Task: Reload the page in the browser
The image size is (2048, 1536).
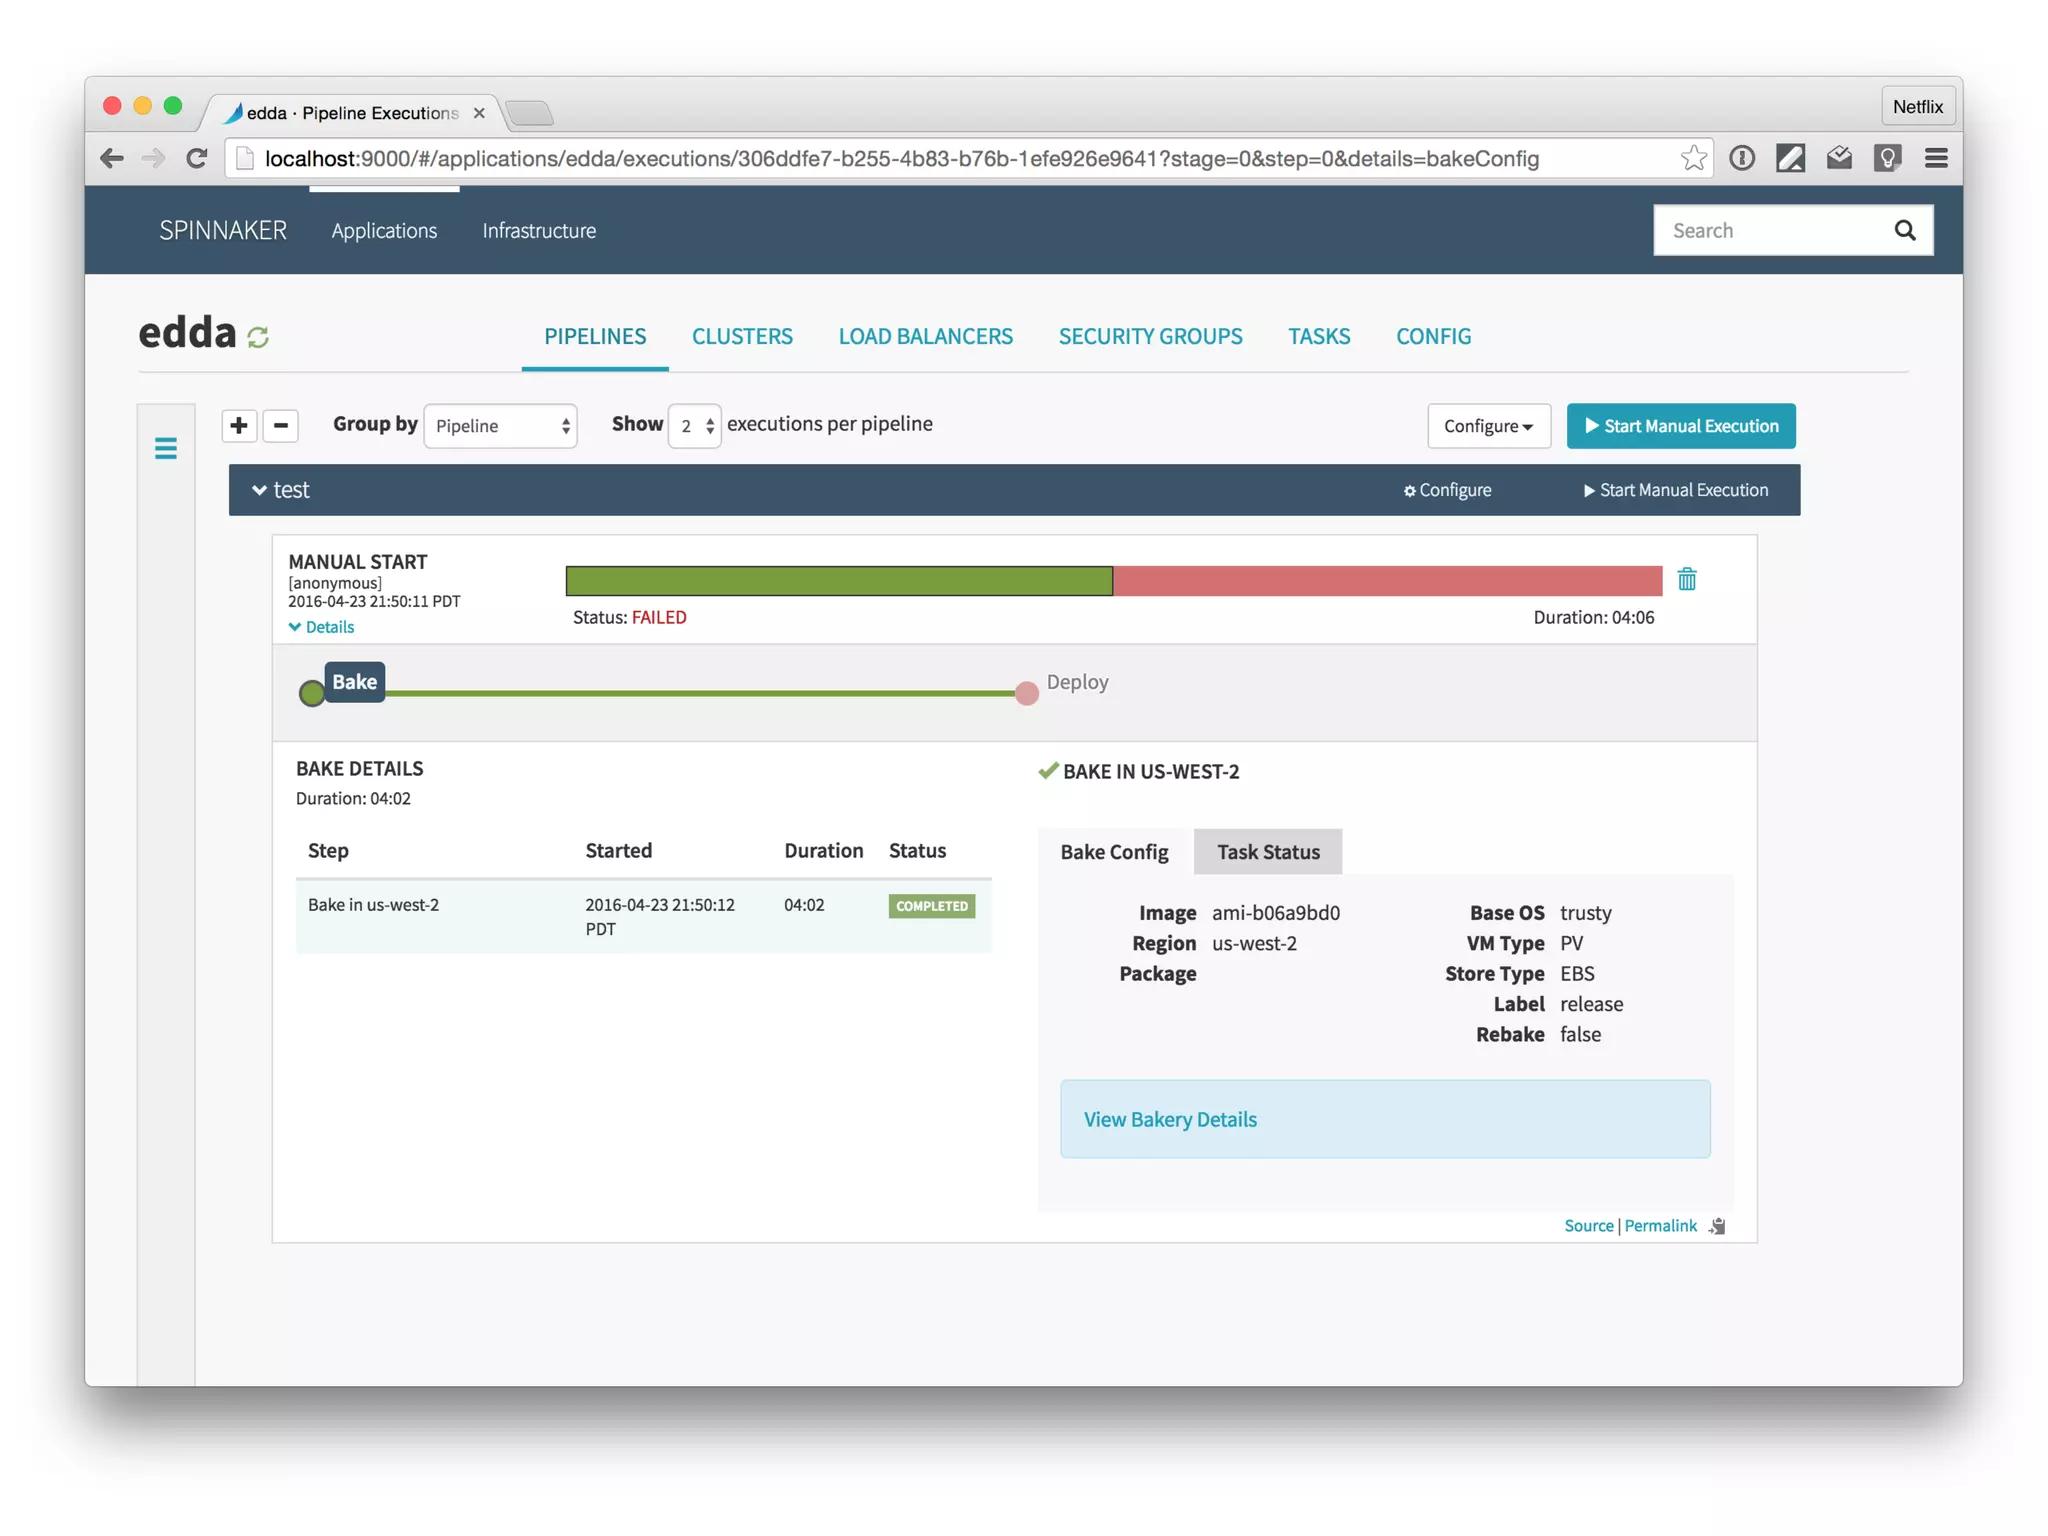Action: pos(197,158)
